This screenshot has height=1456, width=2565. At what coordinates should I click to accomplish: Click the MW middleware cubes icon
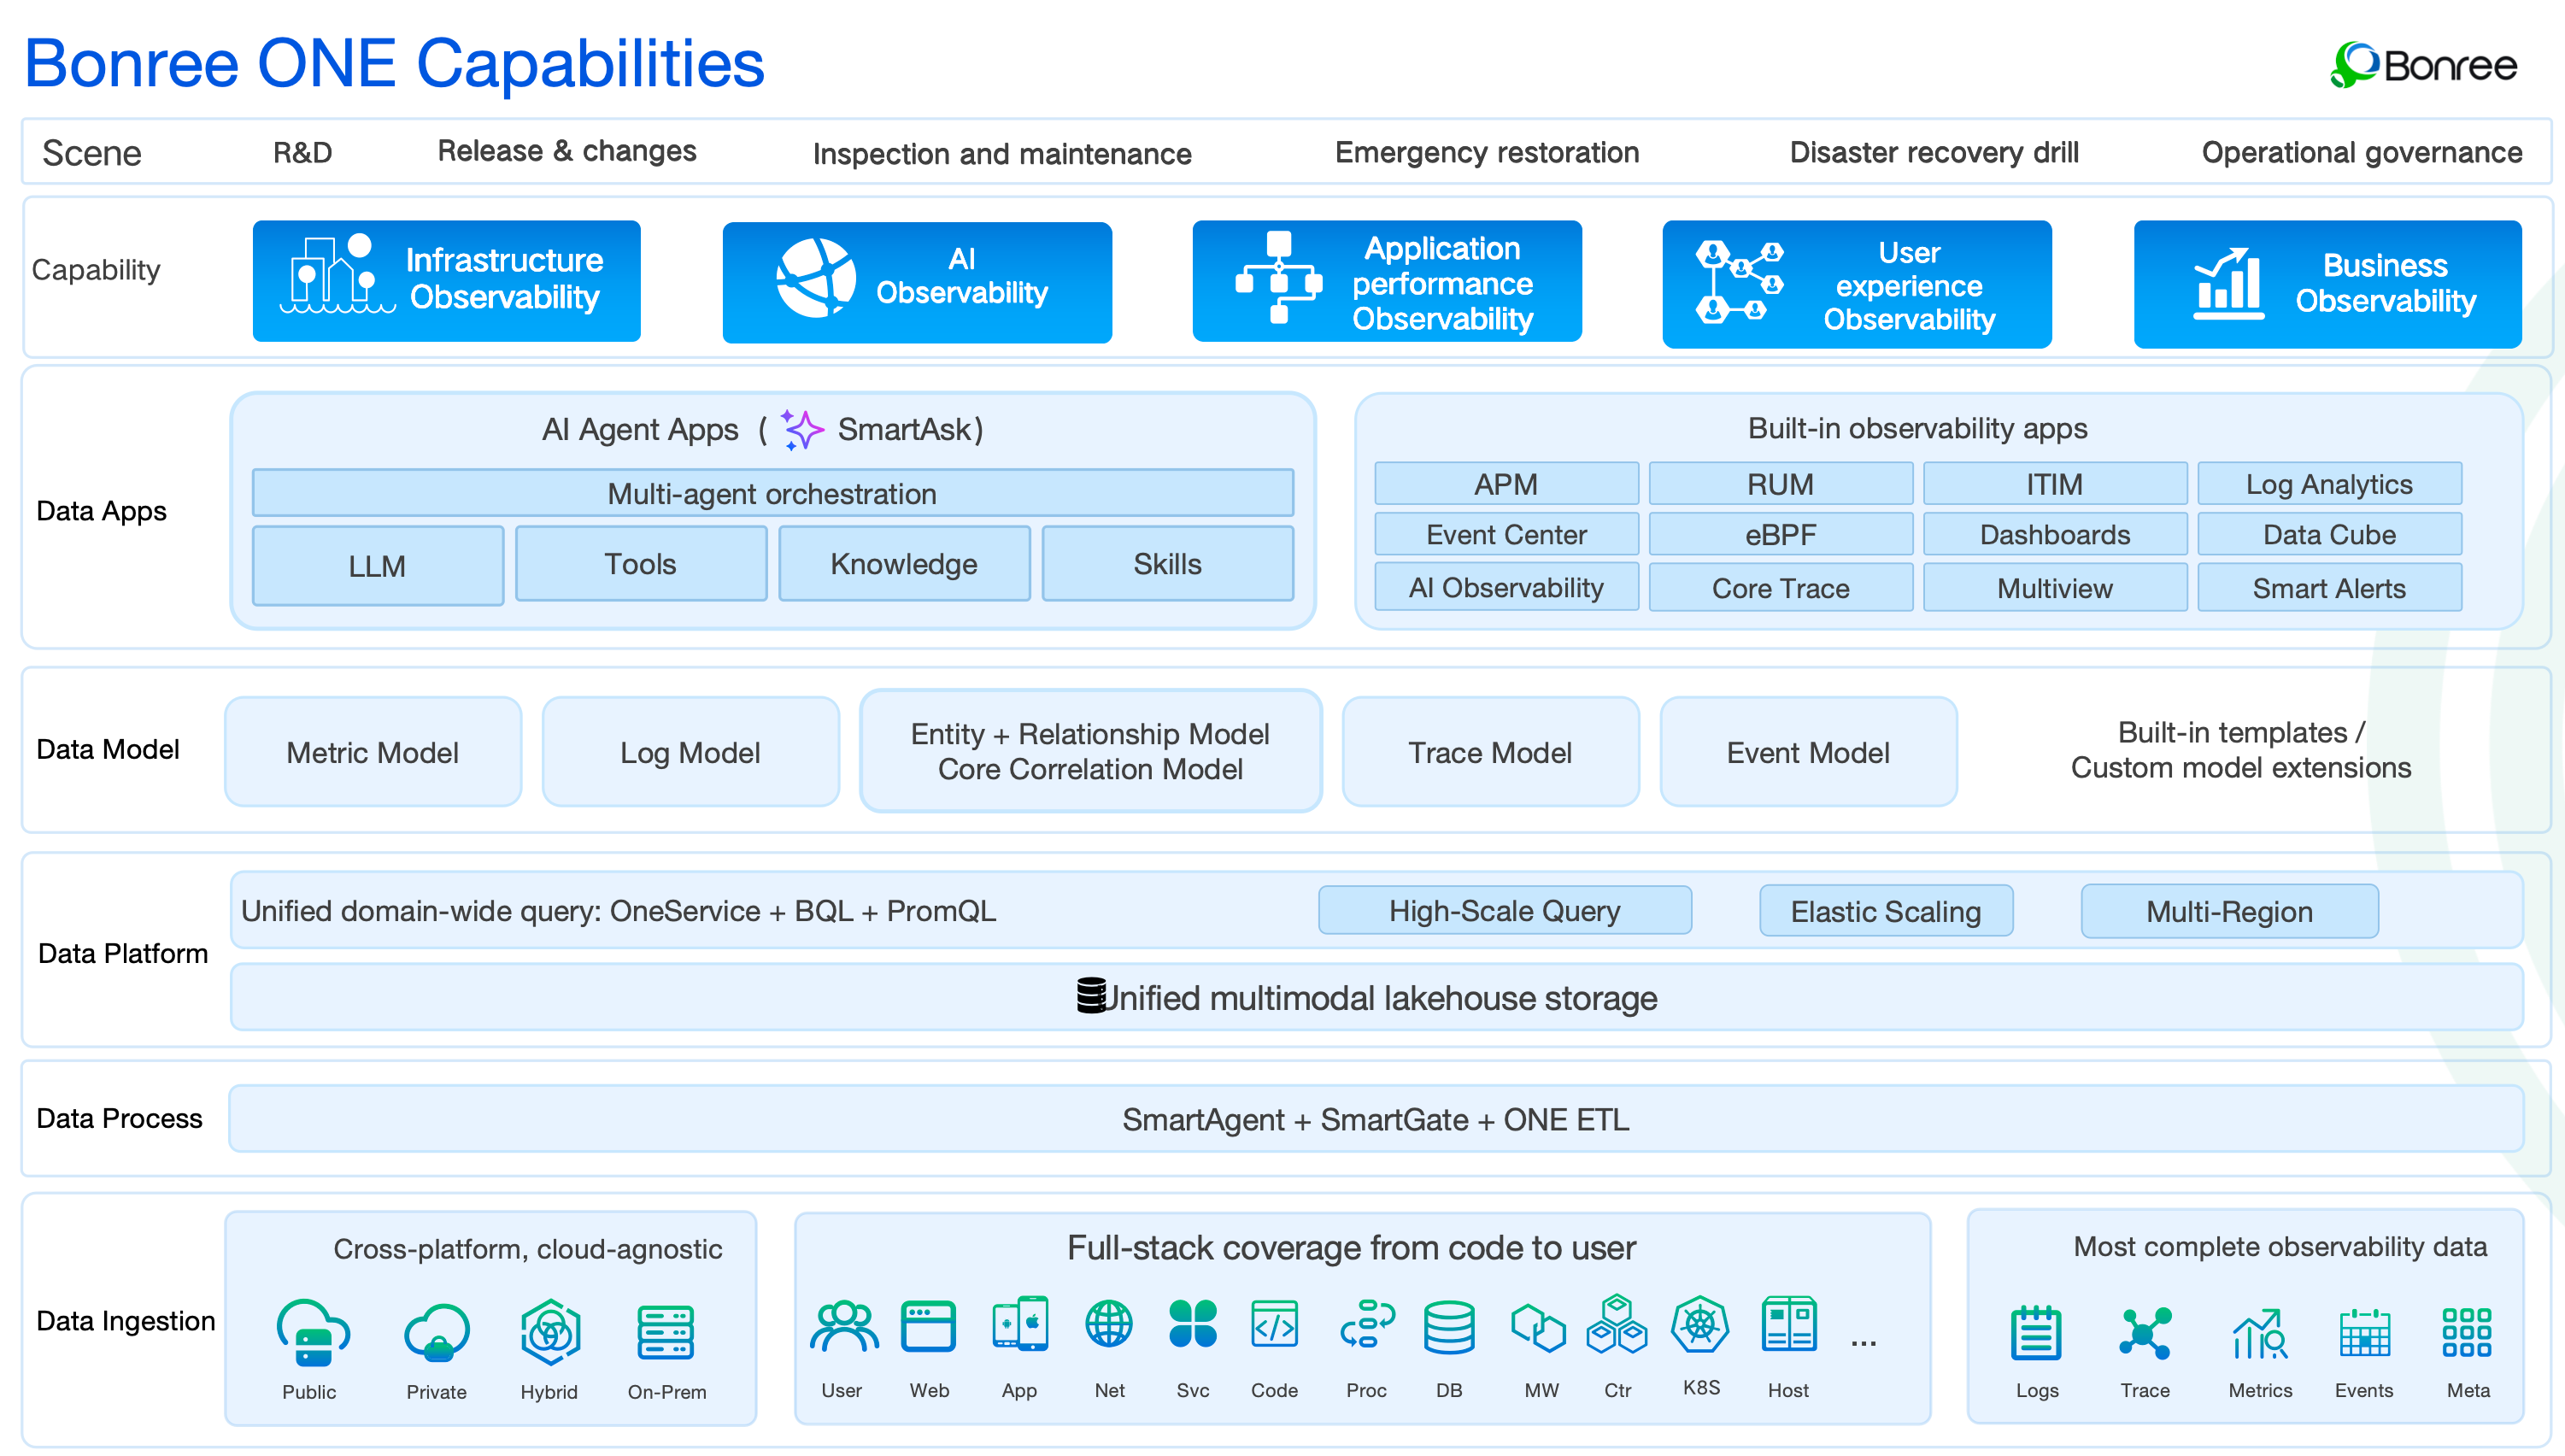coord(1538,1326)
